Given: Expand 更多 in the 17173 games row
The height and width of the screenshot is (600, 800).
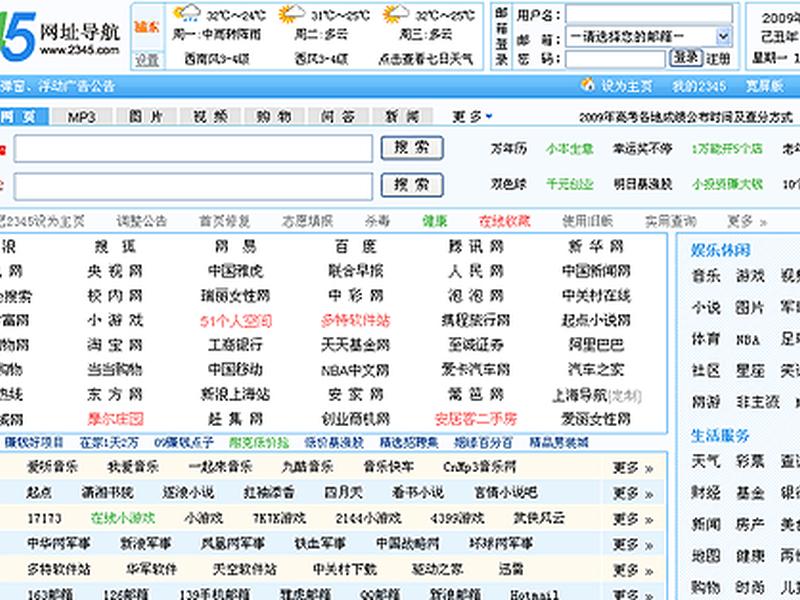Looking at the screenshot, I should coord(633,519).
